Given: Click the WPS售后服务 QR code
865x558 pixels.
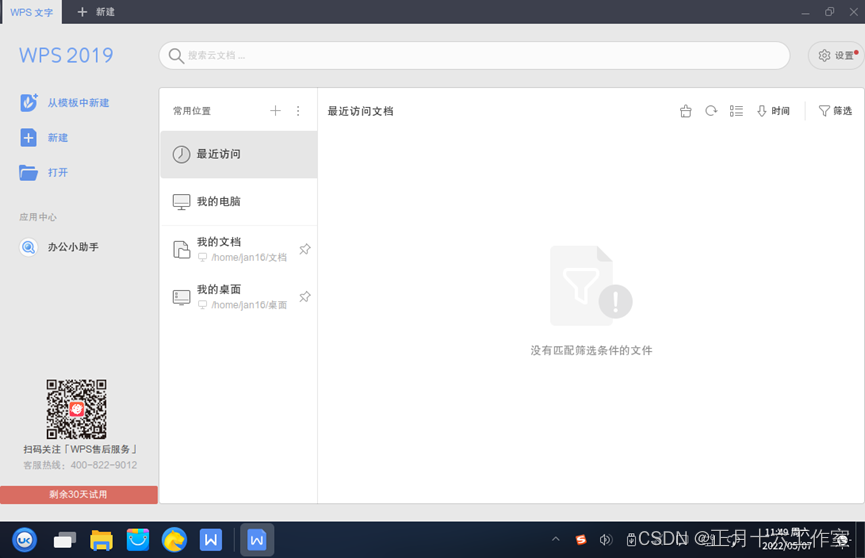Looking at the screenshot, I should (x=77, y=408).
